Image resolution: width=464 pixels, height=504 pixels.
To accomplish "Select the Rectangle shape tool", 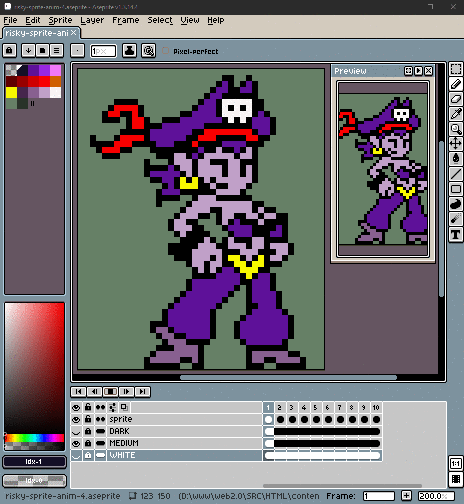I will (456, 189).
